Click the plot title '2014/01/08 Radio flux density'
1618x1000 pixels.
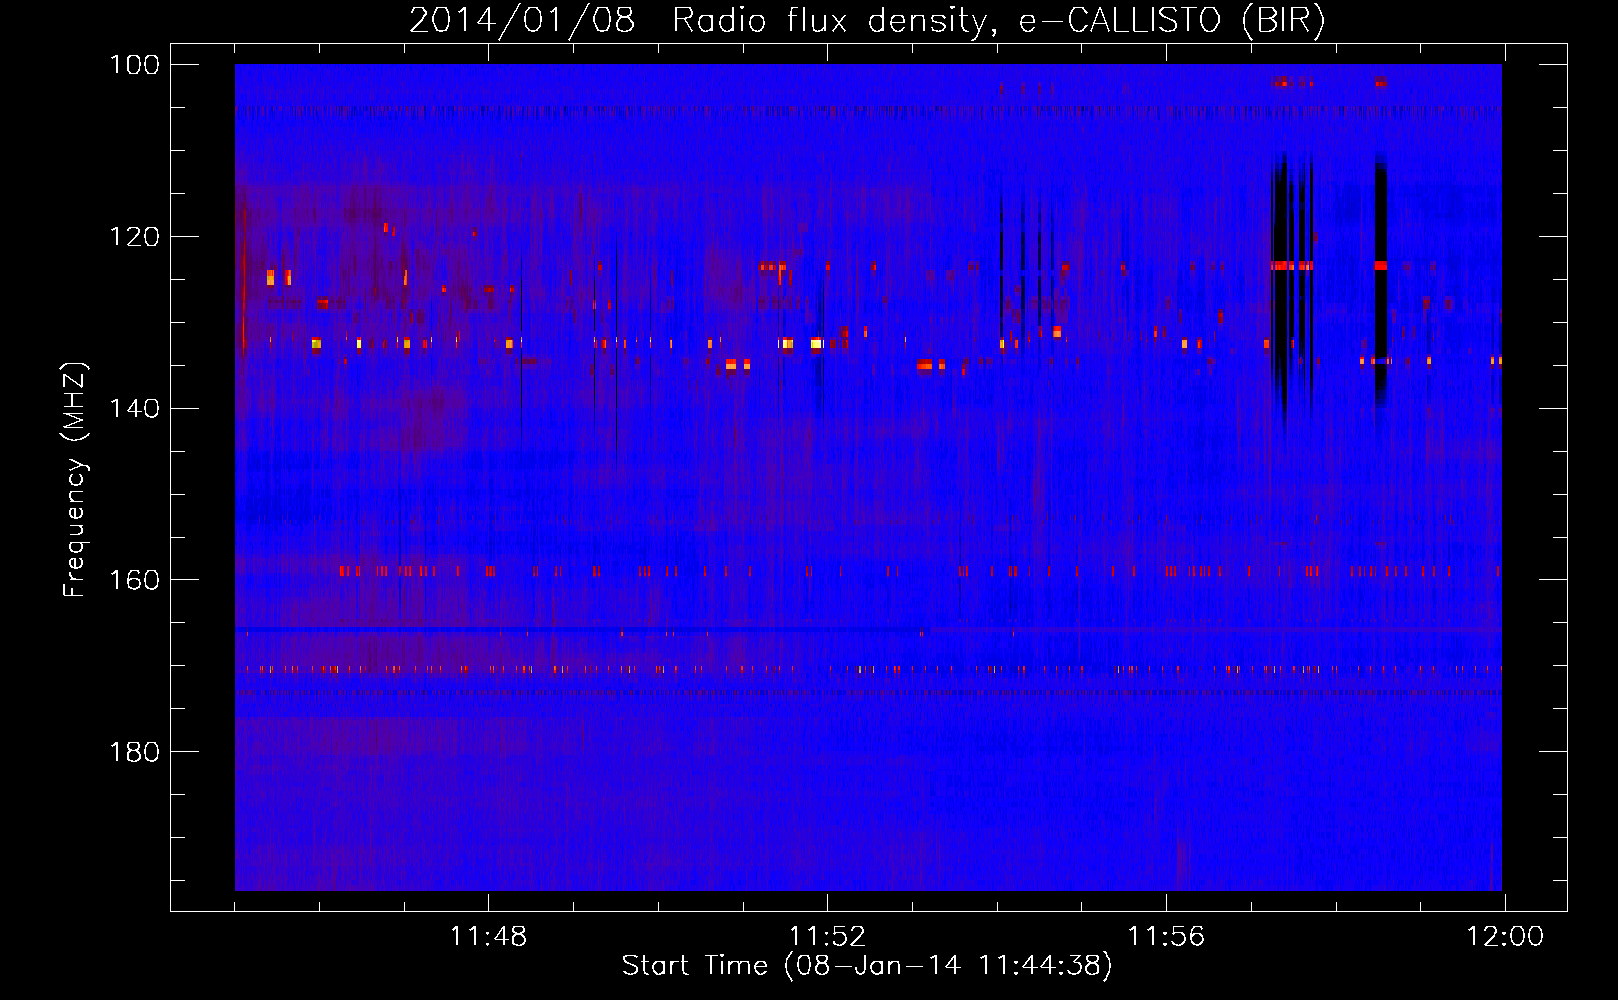pos(696,21)
